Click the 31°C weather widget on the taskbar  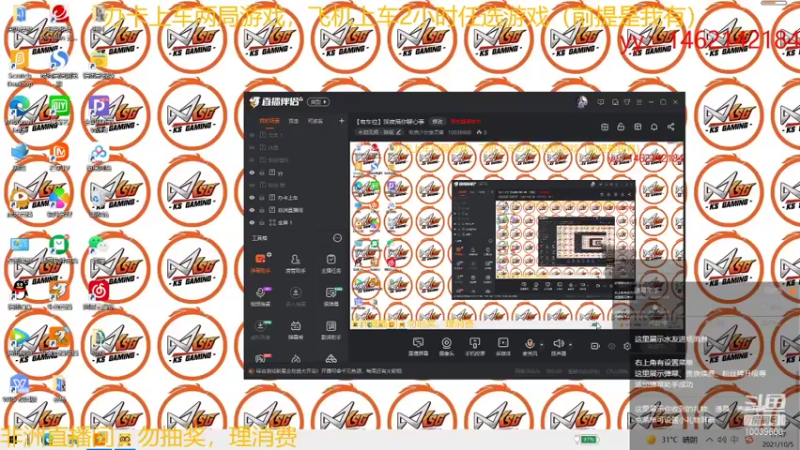coord(672,440)
